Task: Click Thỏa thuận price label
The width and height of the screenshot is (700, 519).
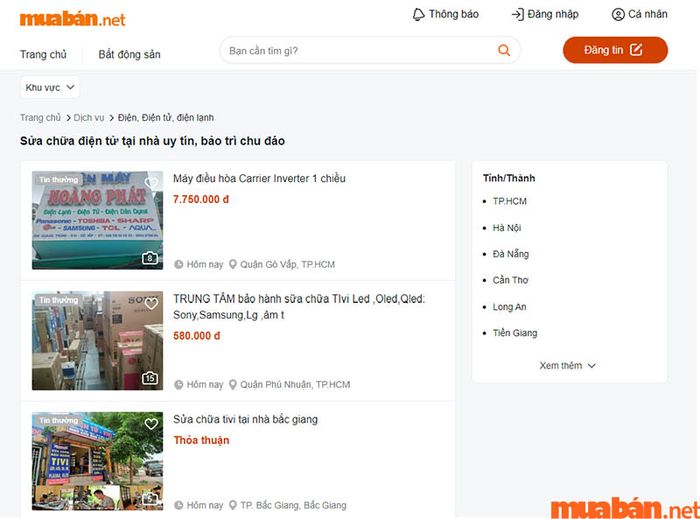Action: pos(201,440)
